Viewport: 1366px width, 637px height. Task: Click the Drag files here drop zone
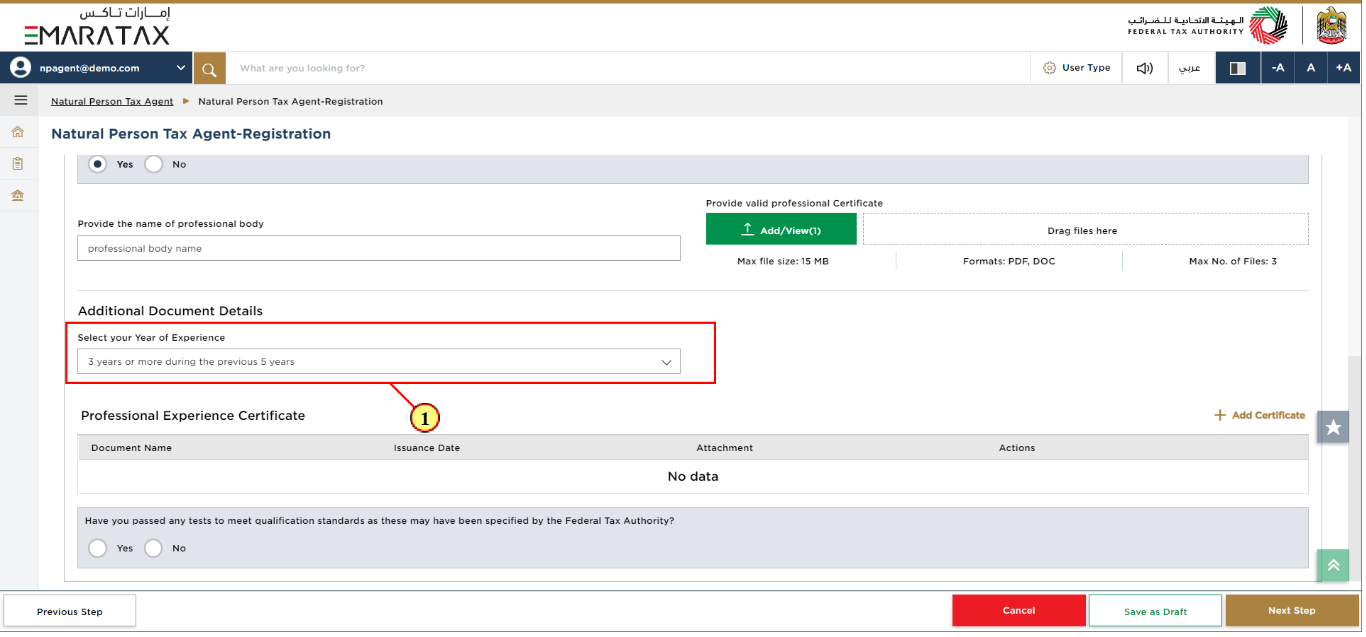1085,230
